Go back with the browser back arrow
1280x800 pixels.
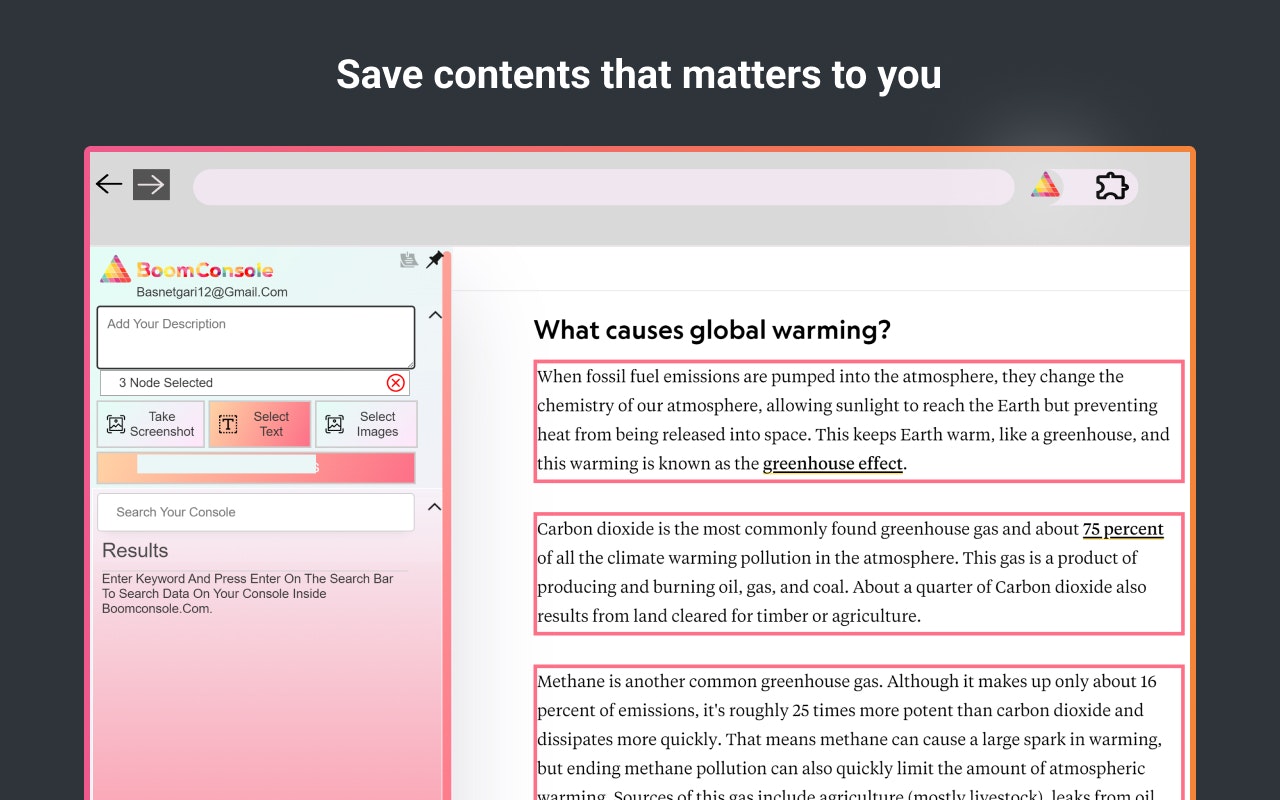coord(109,184)
